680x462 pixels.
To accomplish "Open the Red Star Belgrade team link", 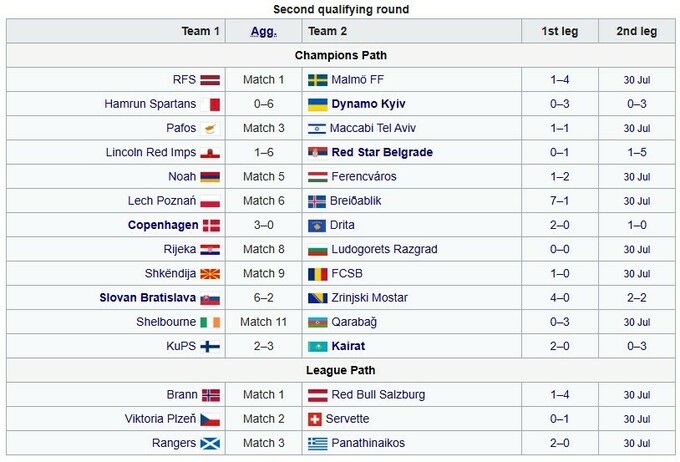I will click(381, 152).
